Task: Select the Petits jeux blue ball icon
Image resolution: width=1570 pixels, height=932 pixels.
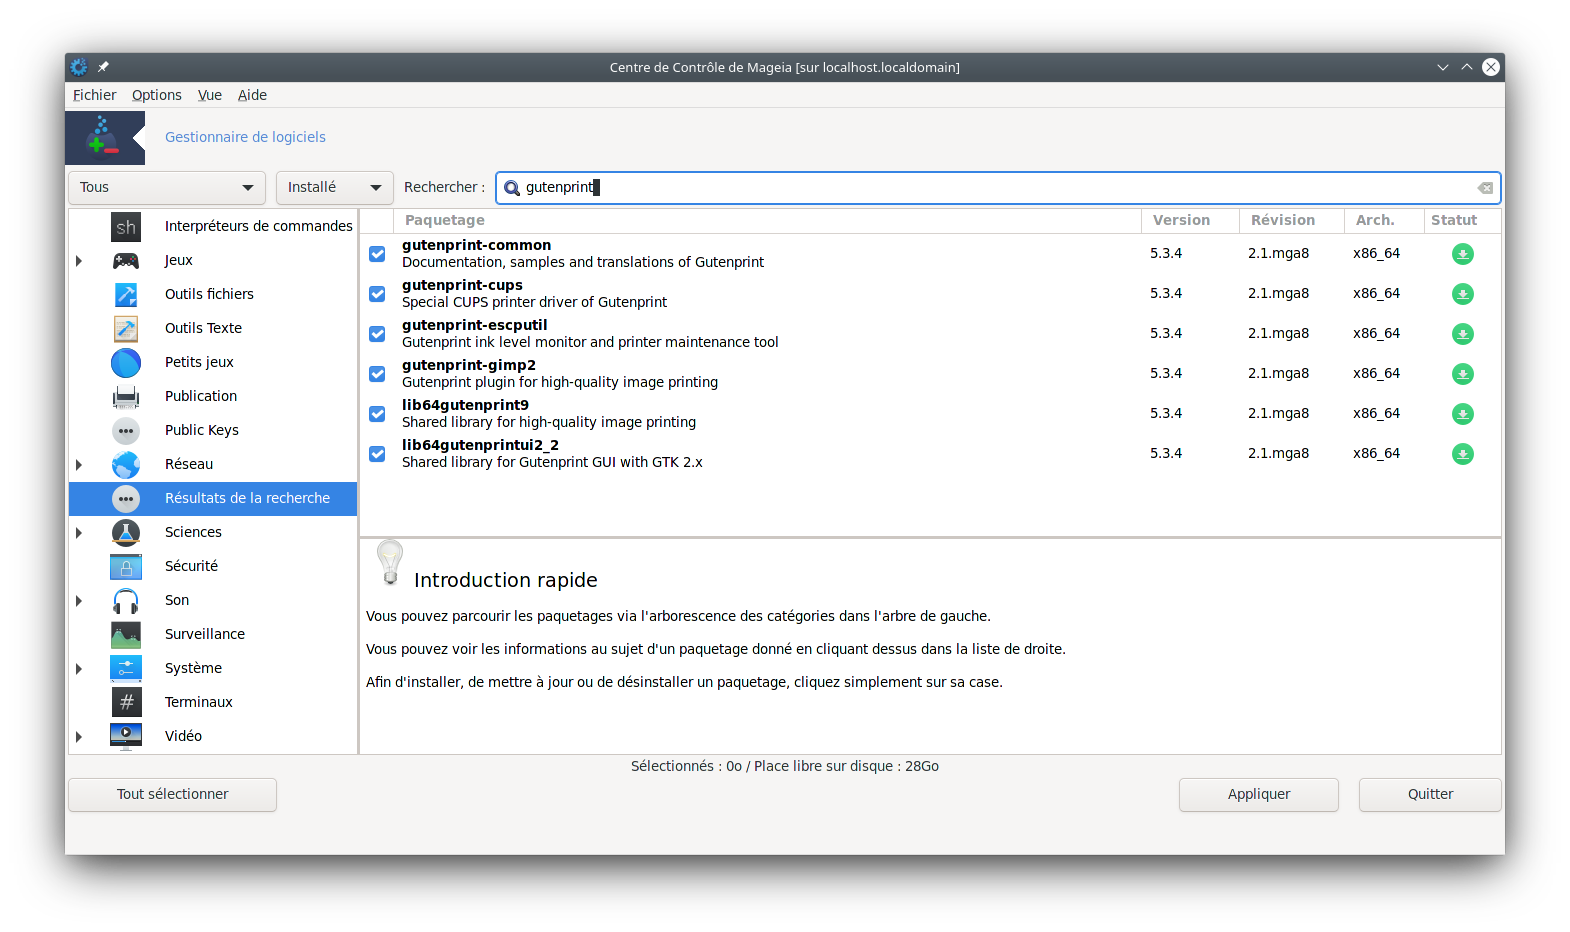Action: pos(126,363)
